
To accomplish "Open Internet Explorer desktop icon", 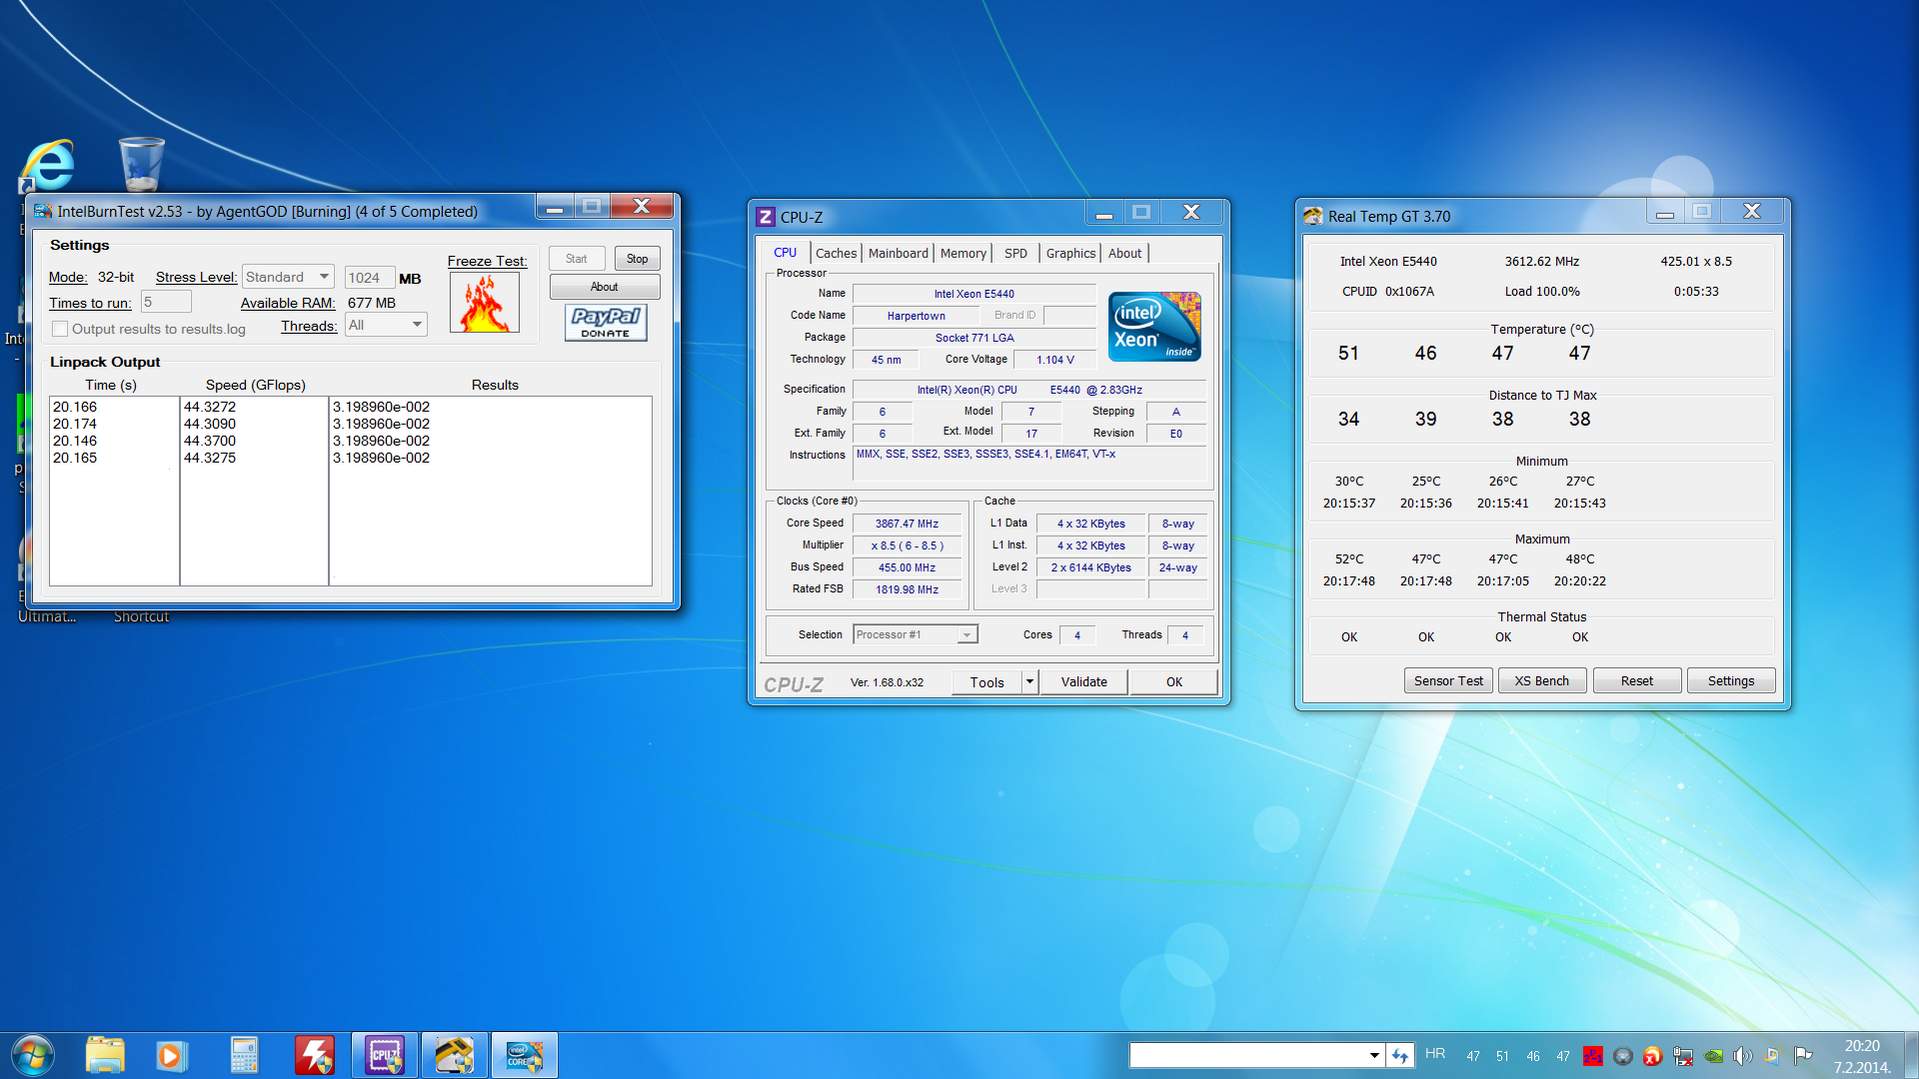I will coord(47,166).
